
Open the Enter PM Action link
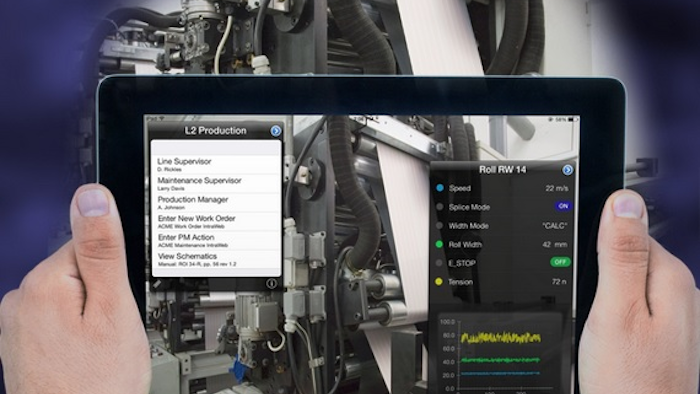[x=216, y=241]
